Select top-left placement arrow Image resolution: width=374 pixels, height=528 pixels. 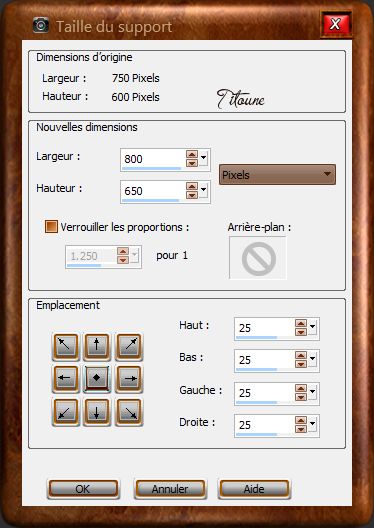click(x=66, y=346)
